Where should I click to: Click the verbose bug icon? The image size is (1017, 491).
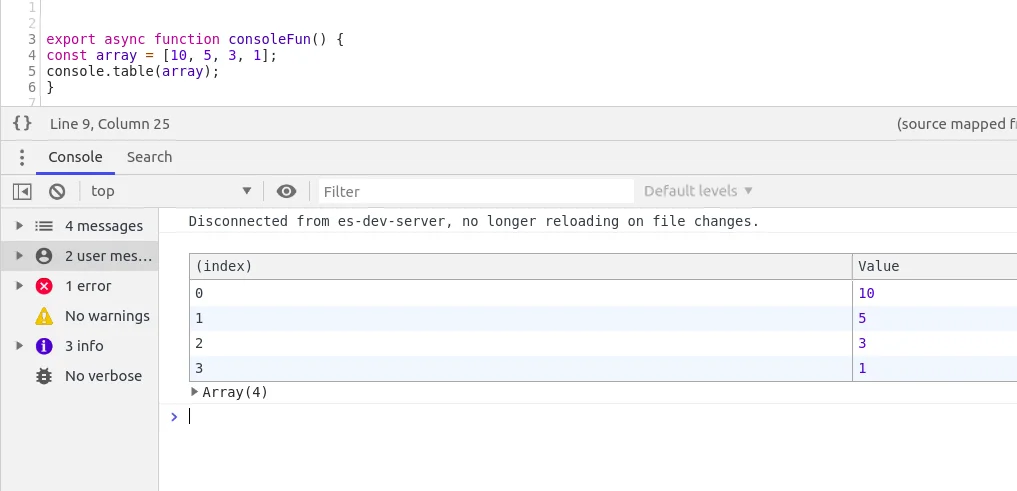tap(44, 376)
